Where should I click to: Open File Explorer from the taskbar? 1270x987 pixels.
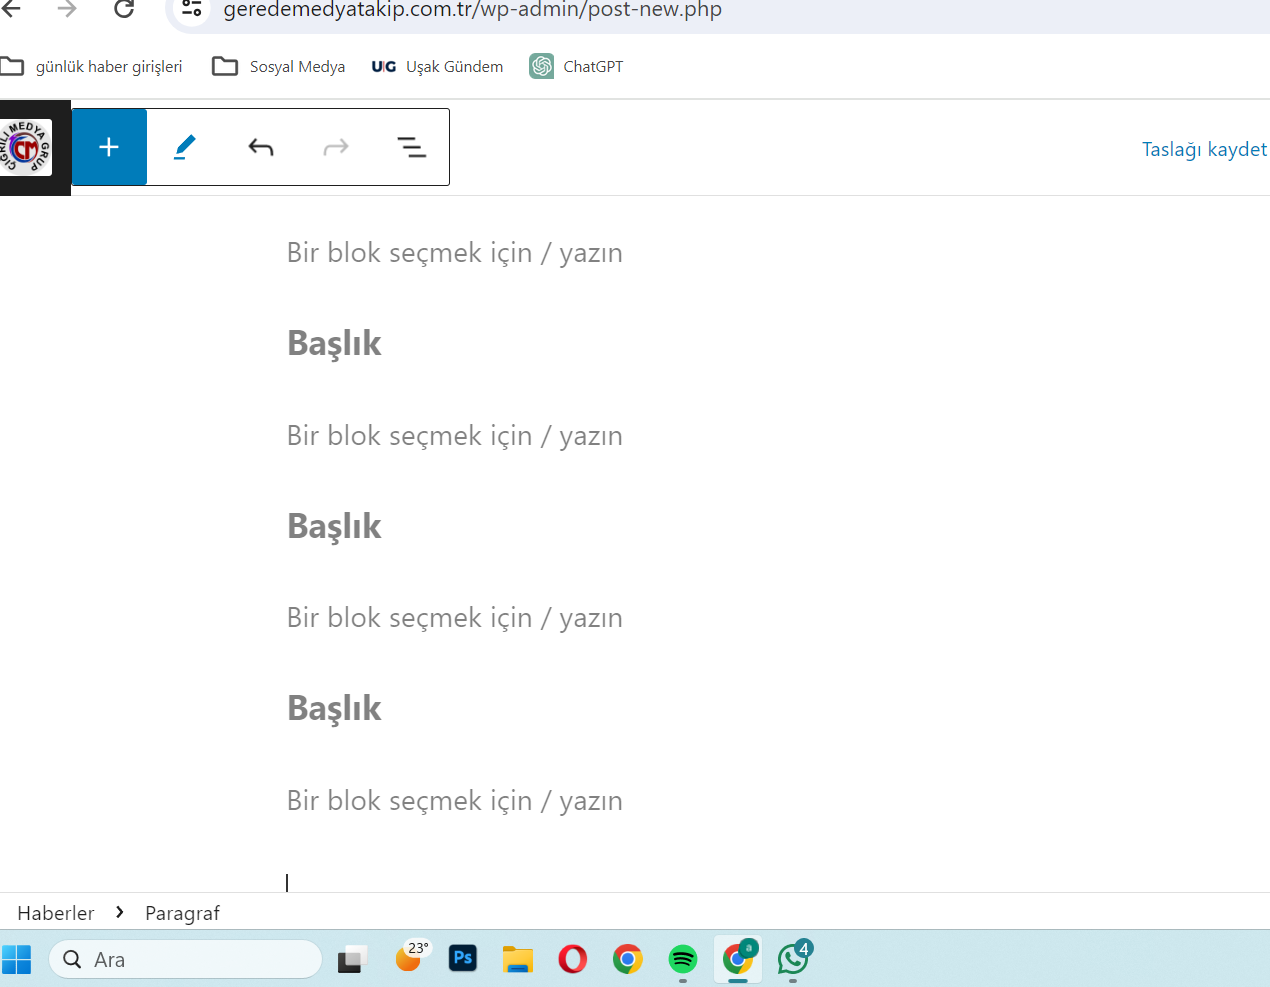[517, 960]
